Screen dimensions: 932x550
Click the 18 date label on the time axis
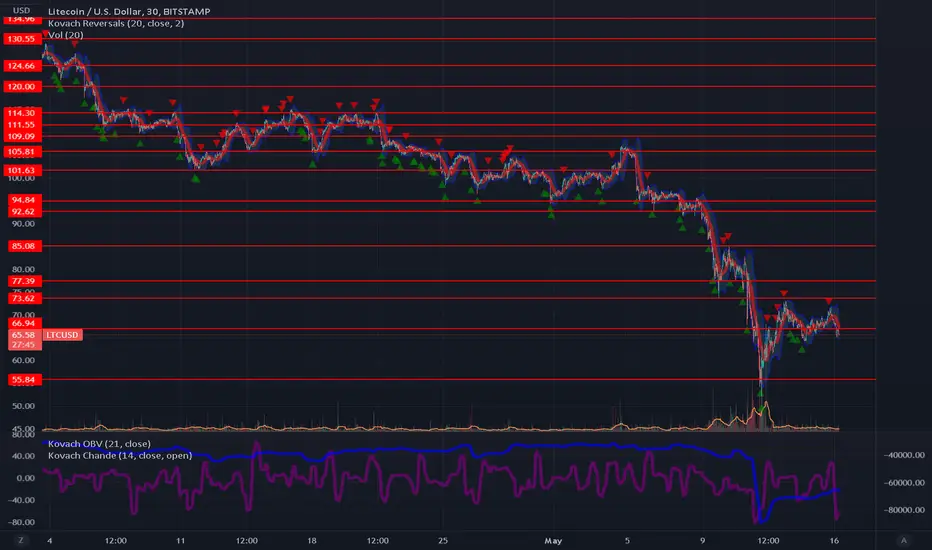click(311, 540)
